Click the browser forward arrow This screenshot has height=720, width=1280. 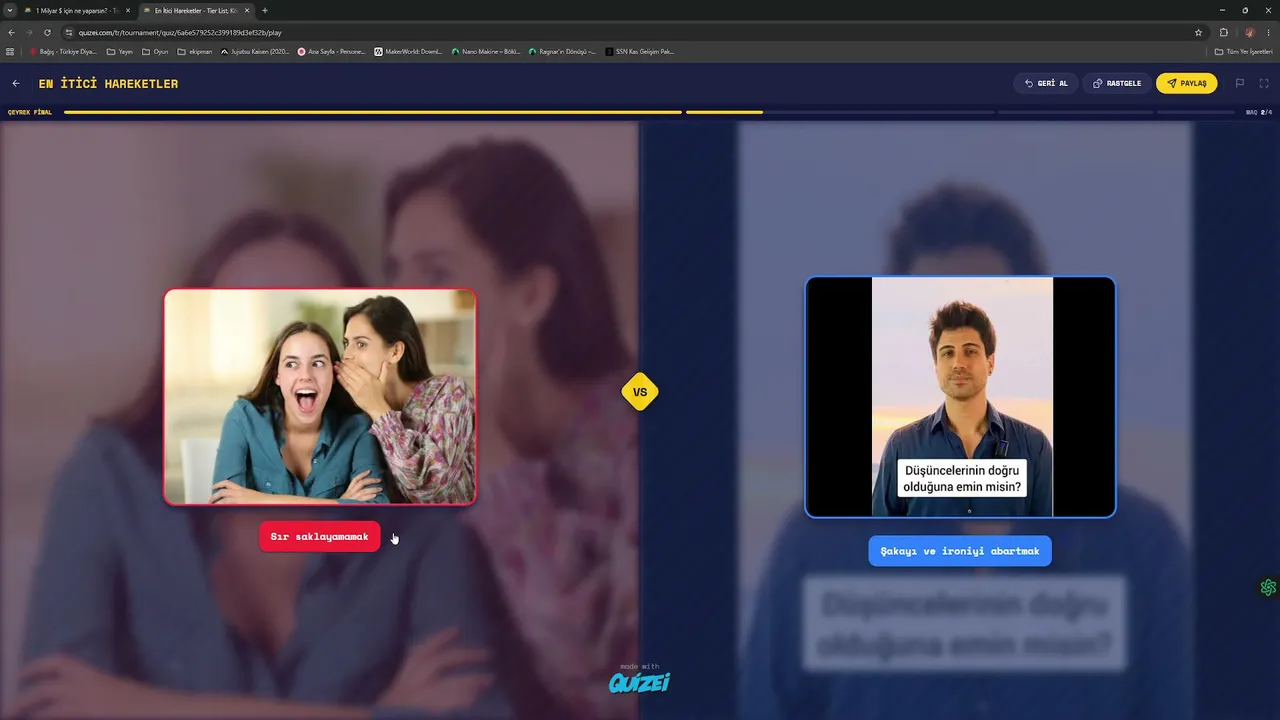(x=28, y=32)
